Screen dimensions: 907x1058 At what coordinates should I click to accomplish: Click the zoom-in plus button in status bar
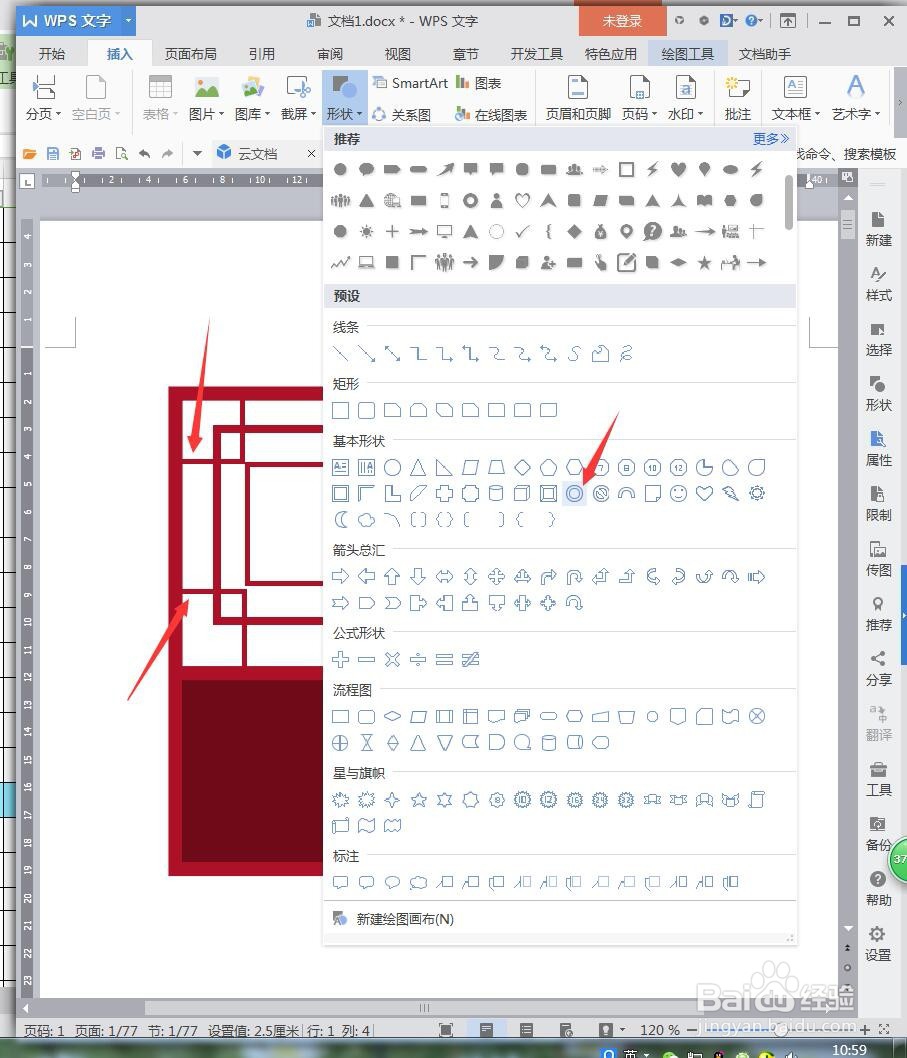tap(865, 1030)
